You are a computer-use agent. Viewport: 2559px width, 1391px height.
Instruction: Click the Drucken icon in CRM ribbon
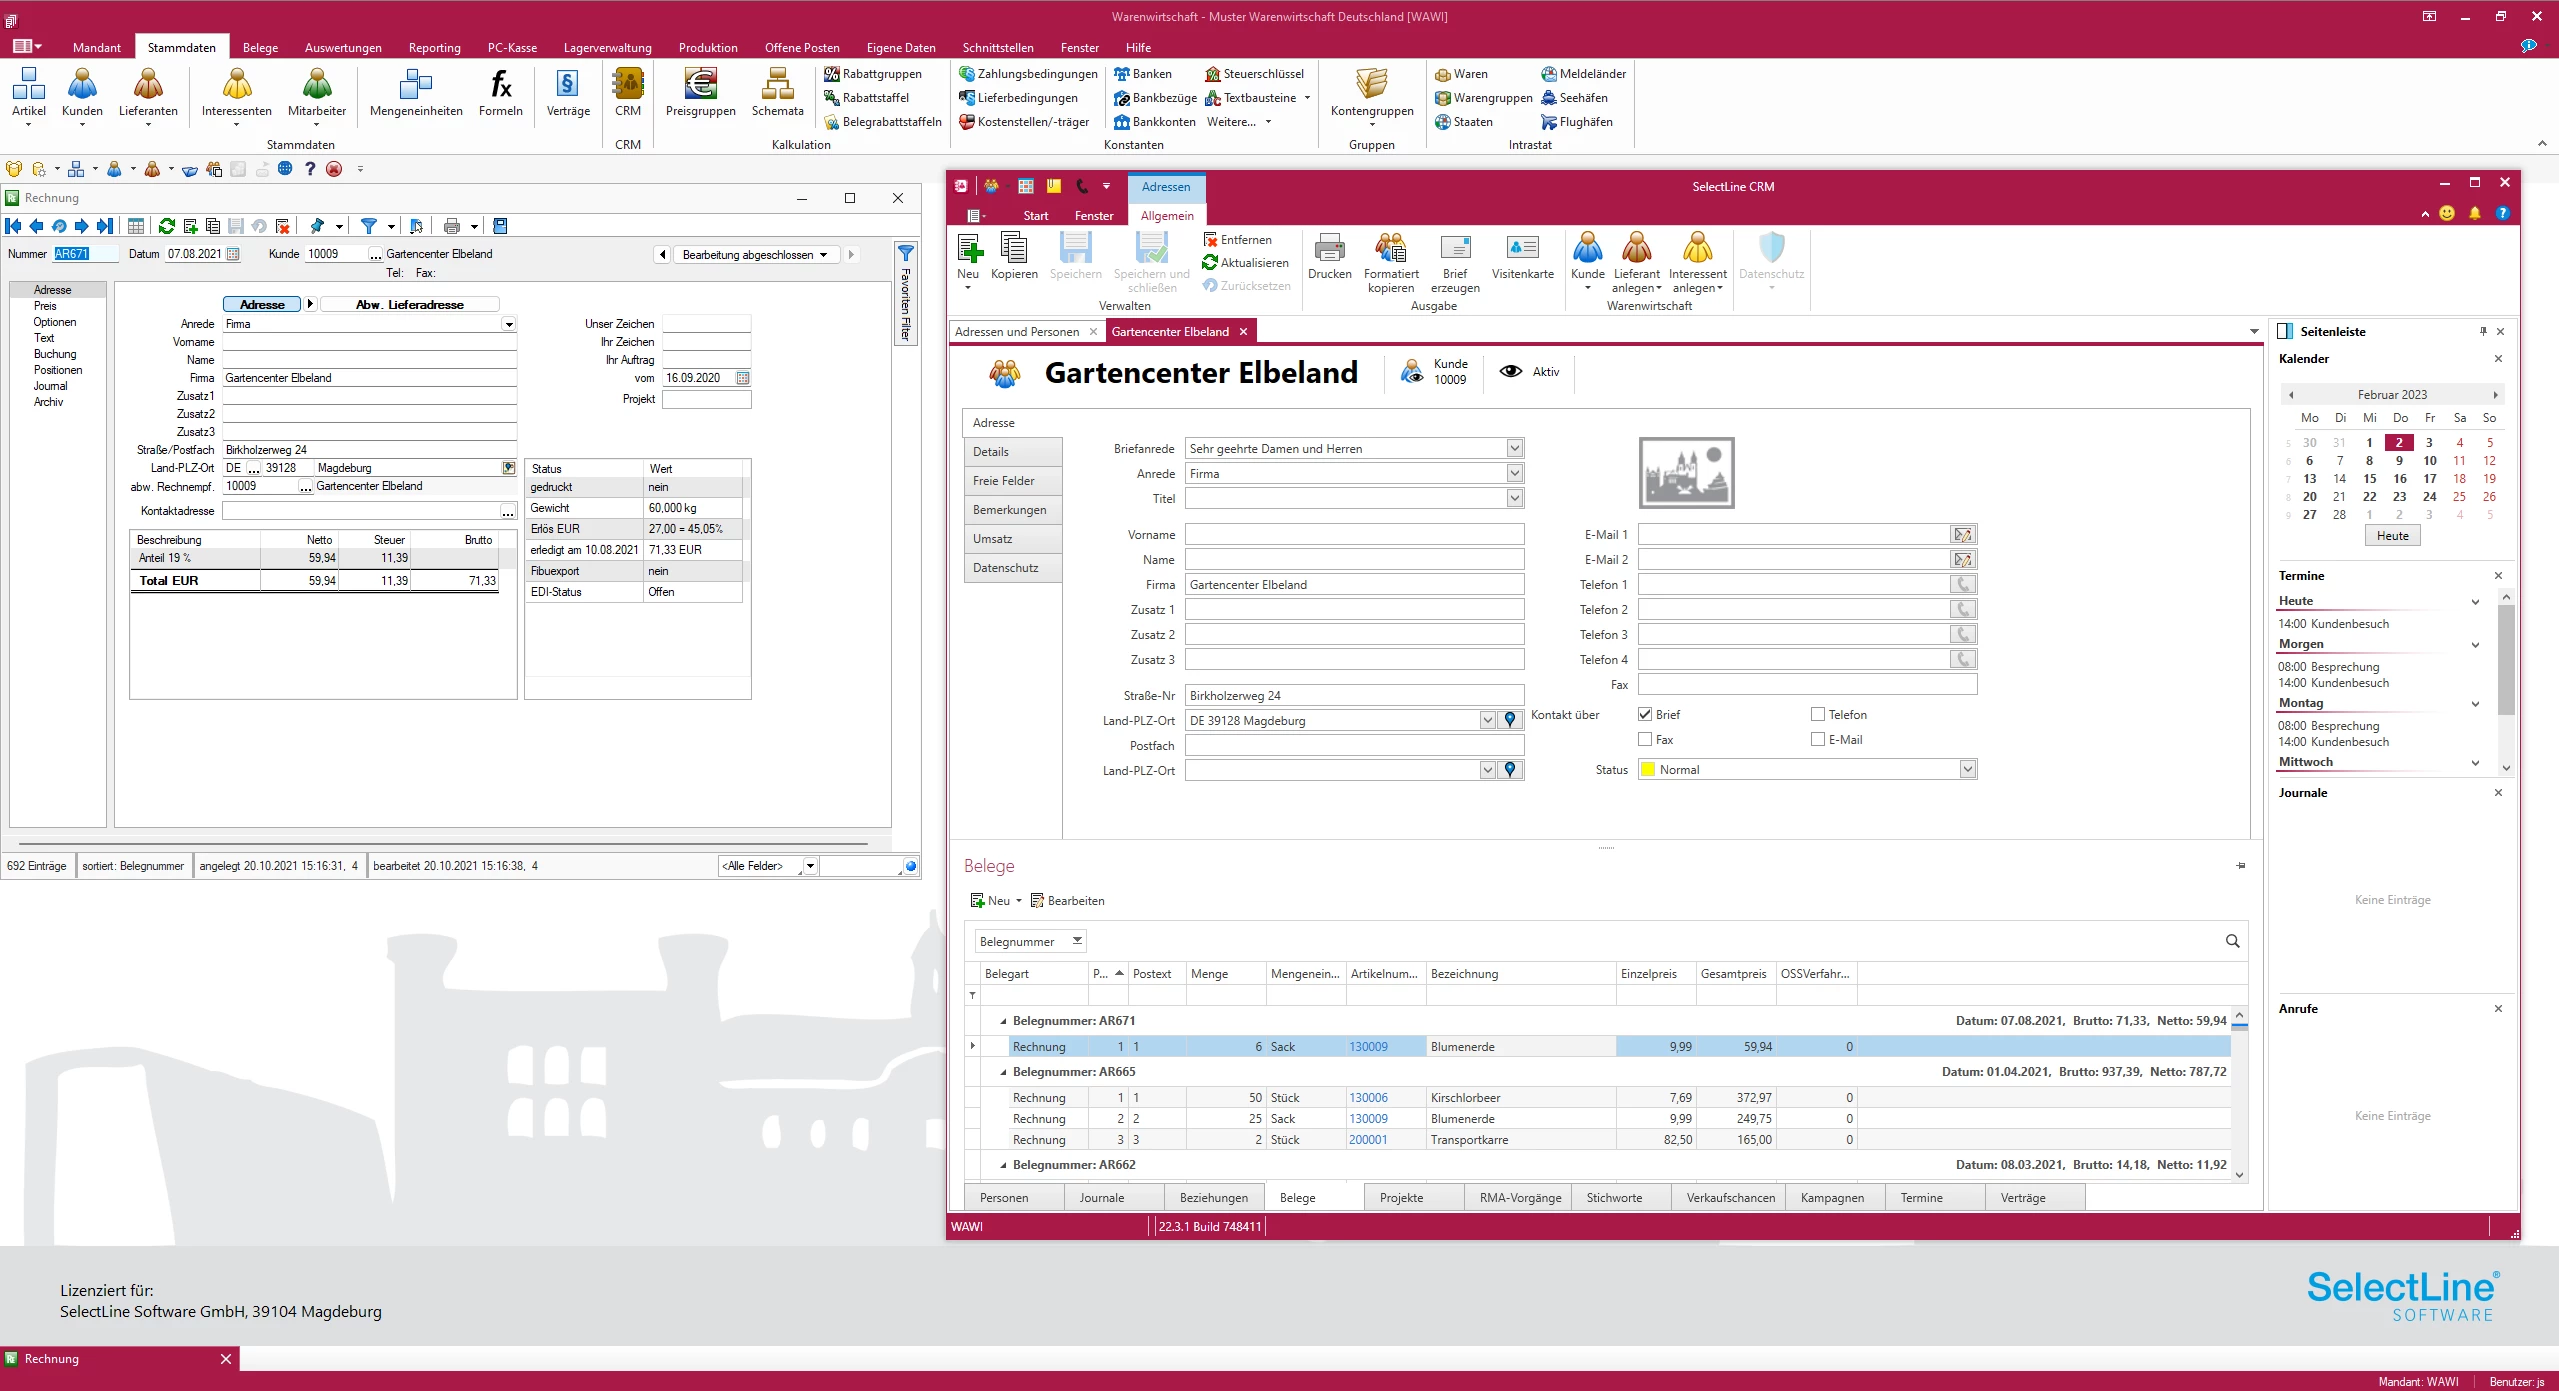coord(1329,257)
